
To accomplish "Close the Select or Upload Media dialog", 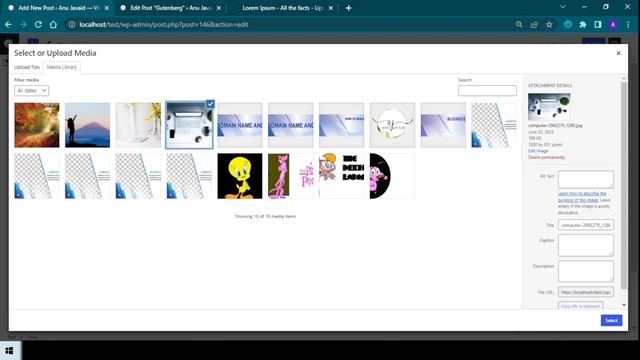I will [618, 53].
